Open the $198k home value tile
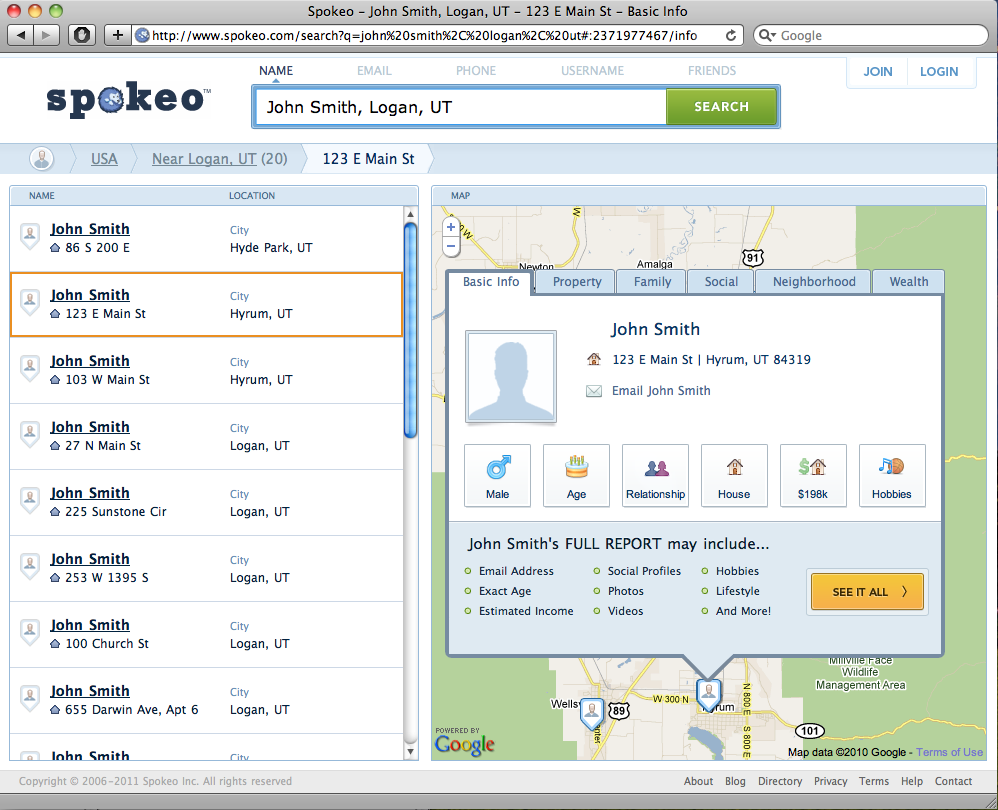The height and width of the screenshot is (810, 998). coord(813,475)
